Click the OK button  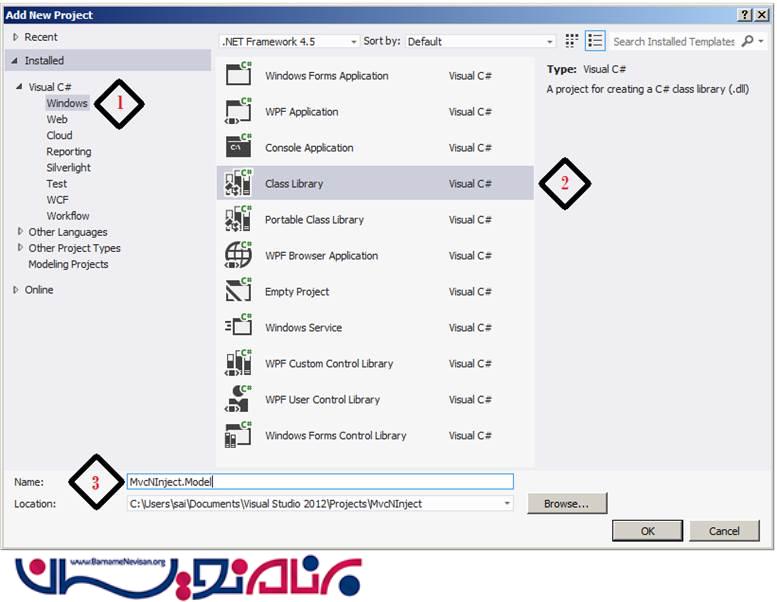[647, 531]
